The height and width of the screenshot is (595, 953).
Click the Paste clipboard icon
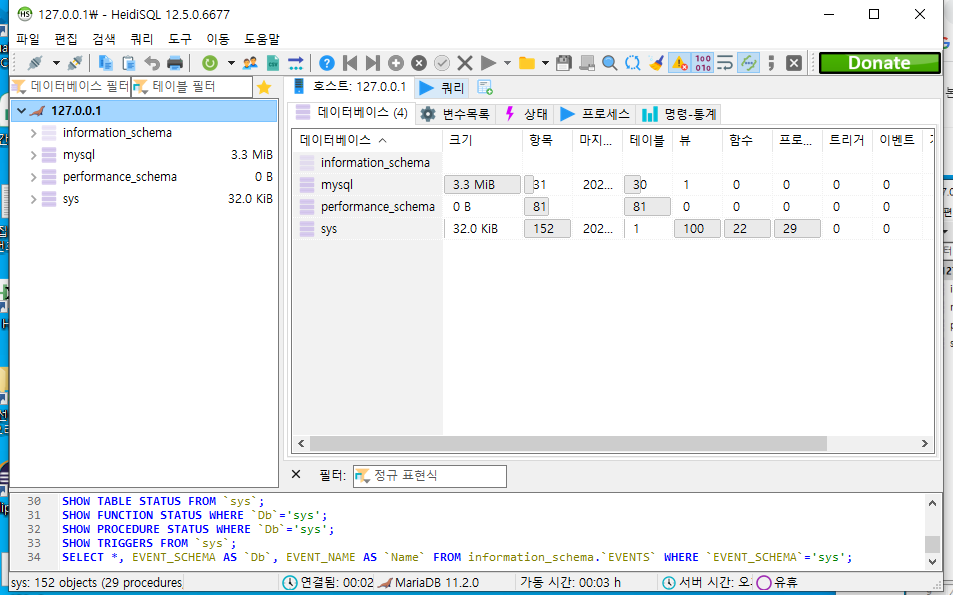pos(129,63)
